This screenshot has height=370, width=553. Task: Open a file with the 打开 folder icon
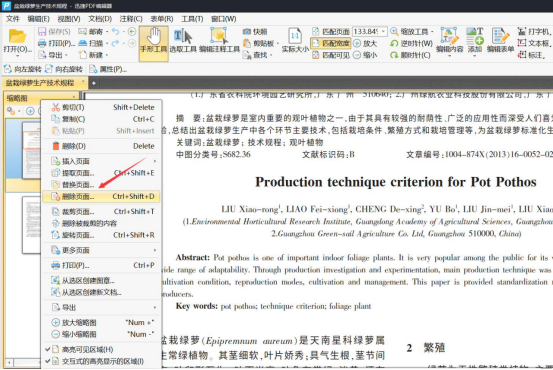[x=17, y=37]
